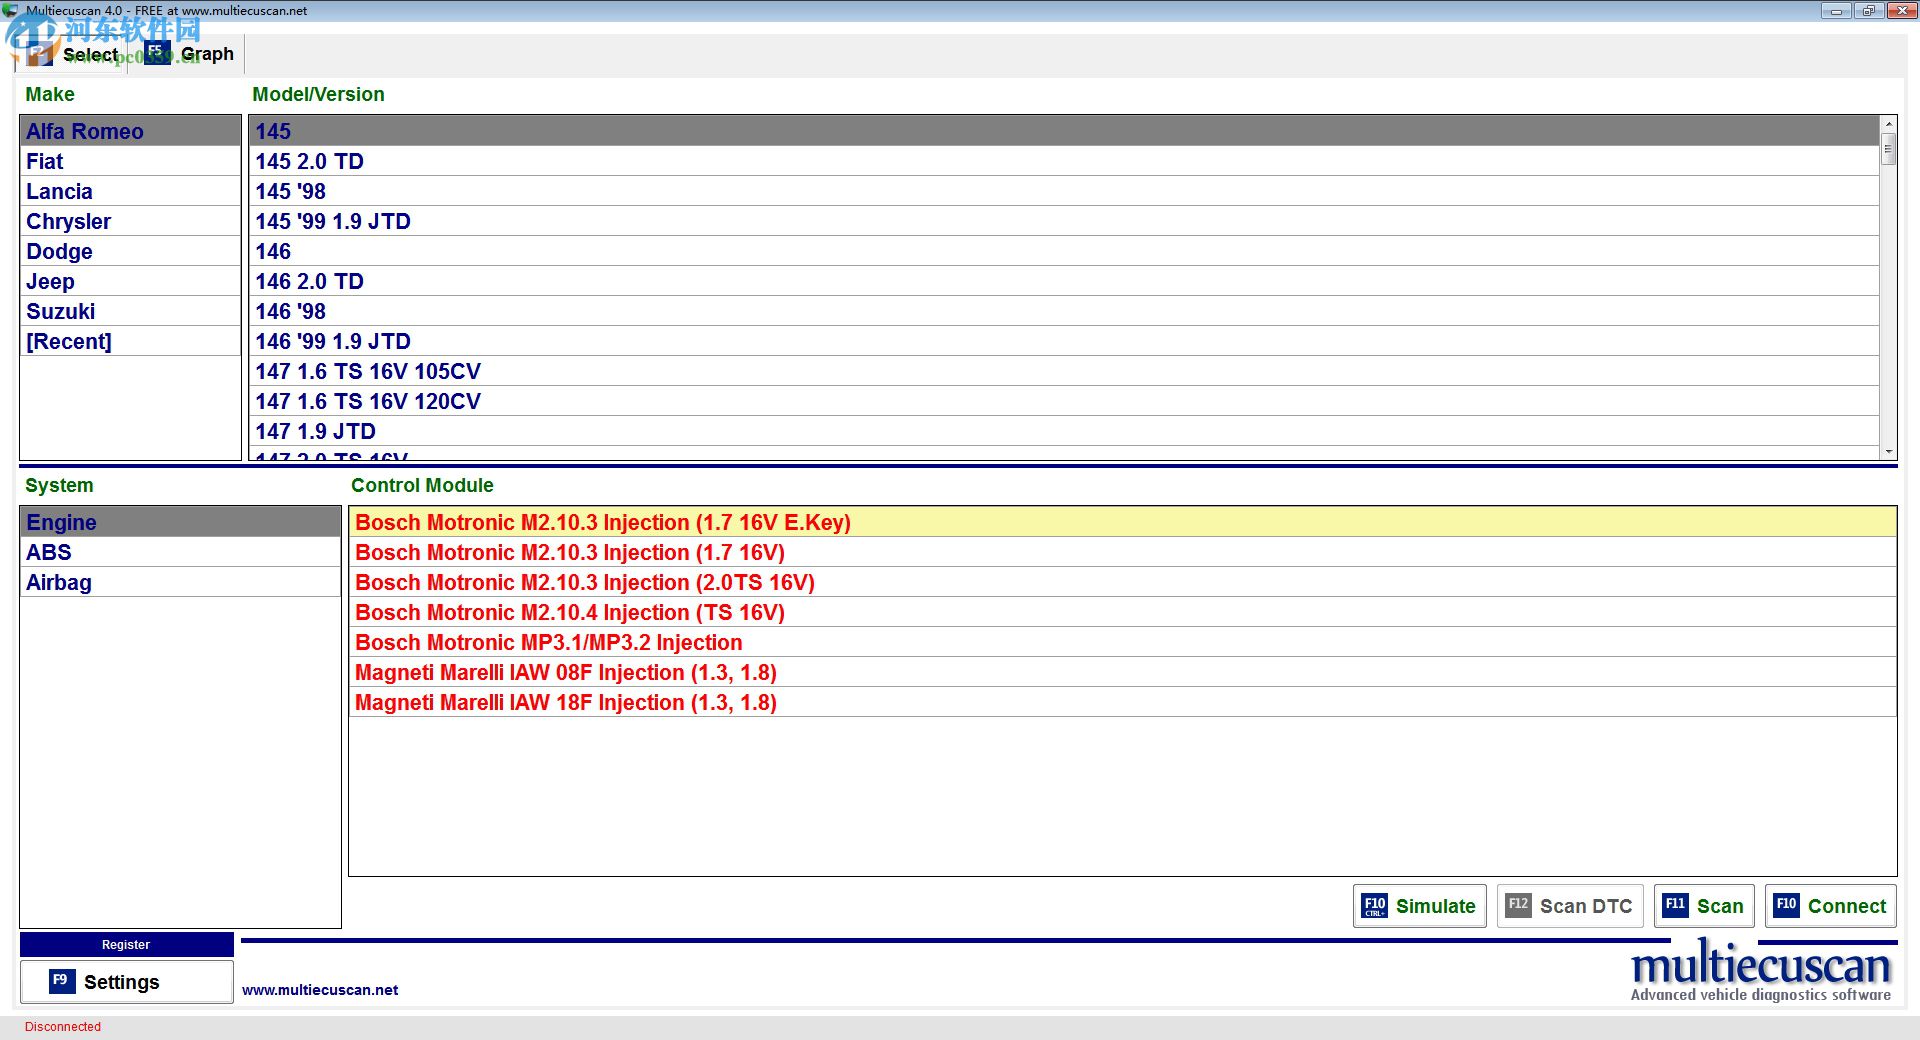Select Dodge make
1920x1040 pixels.
coord(131,251)
